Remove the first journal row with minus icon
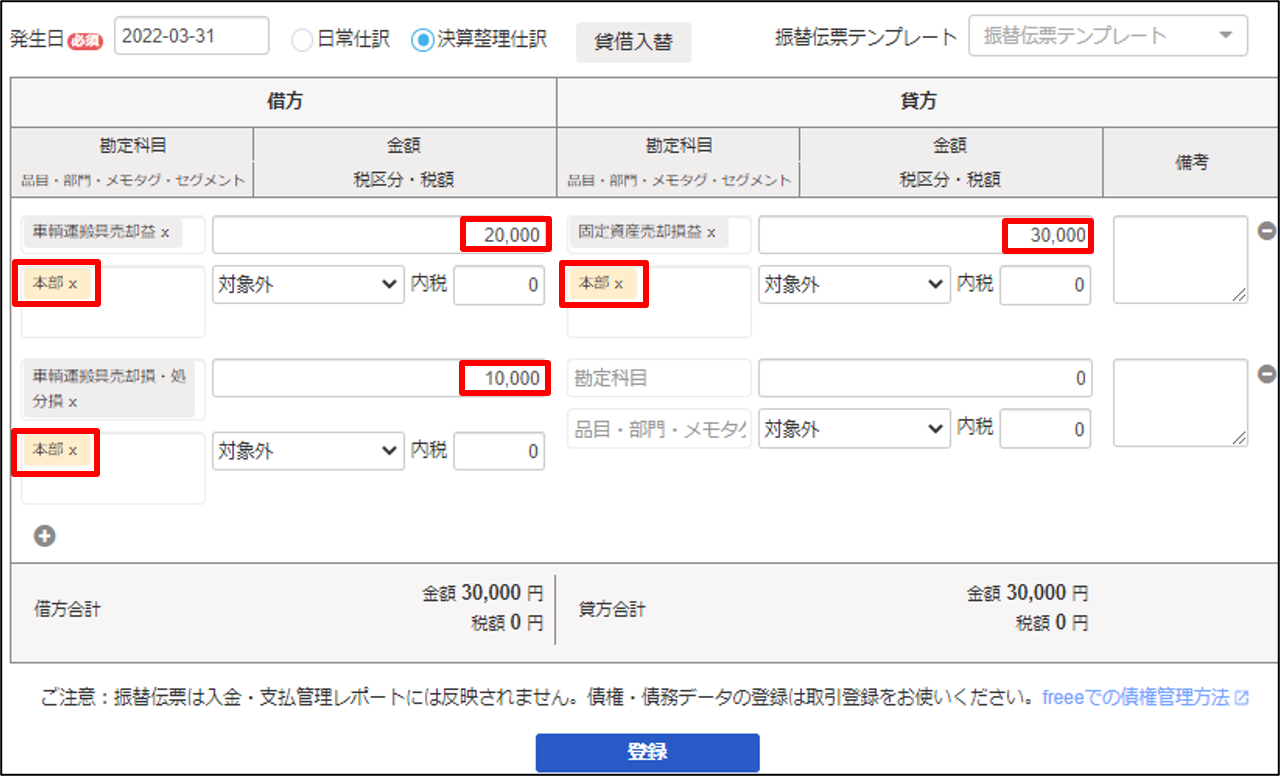1280x776 pixels. tap(1266, 231)
